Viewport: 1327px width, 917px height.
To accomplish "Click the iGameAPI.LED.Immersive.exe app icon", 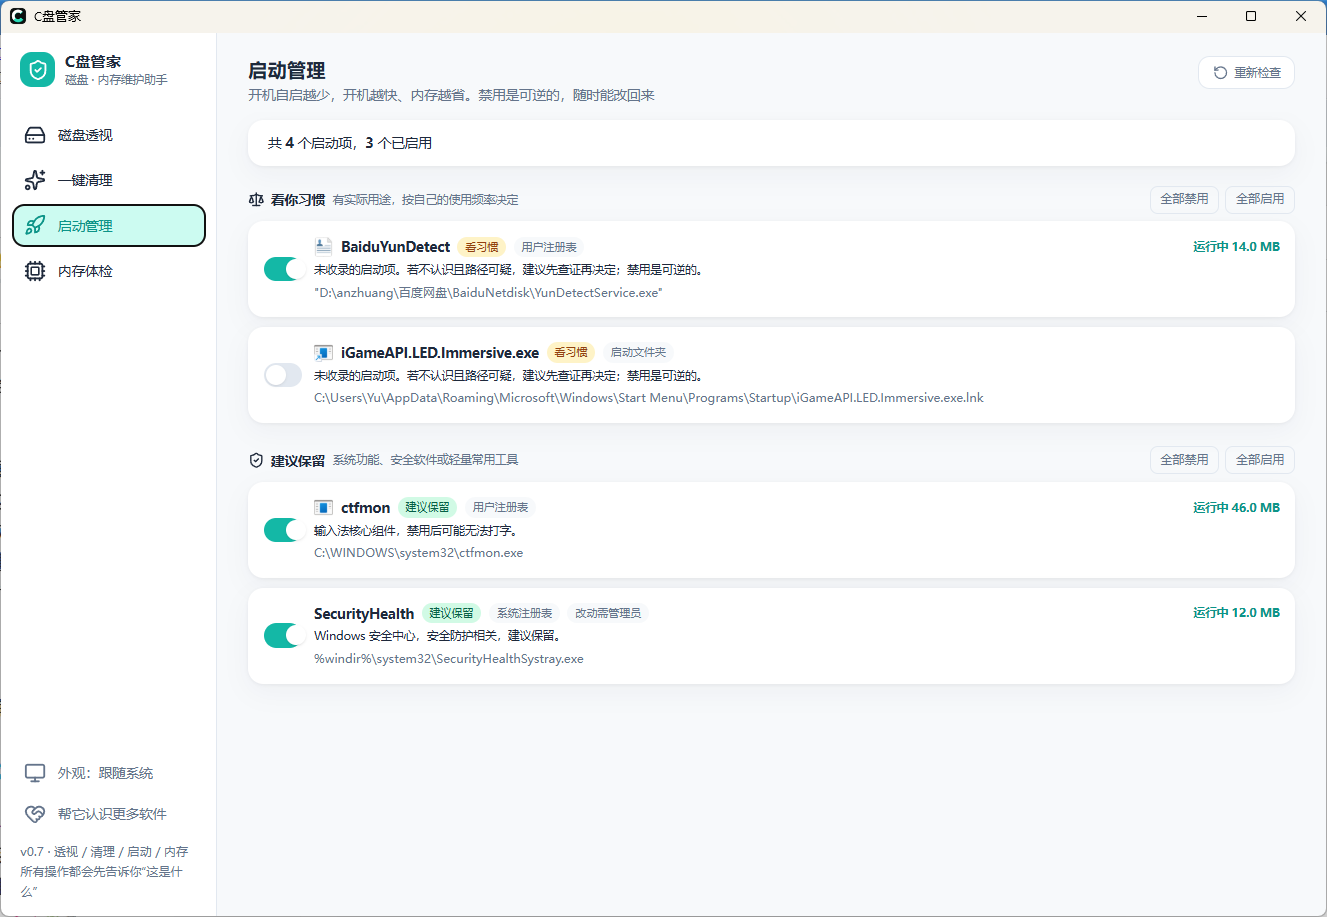I will point(323,352).
